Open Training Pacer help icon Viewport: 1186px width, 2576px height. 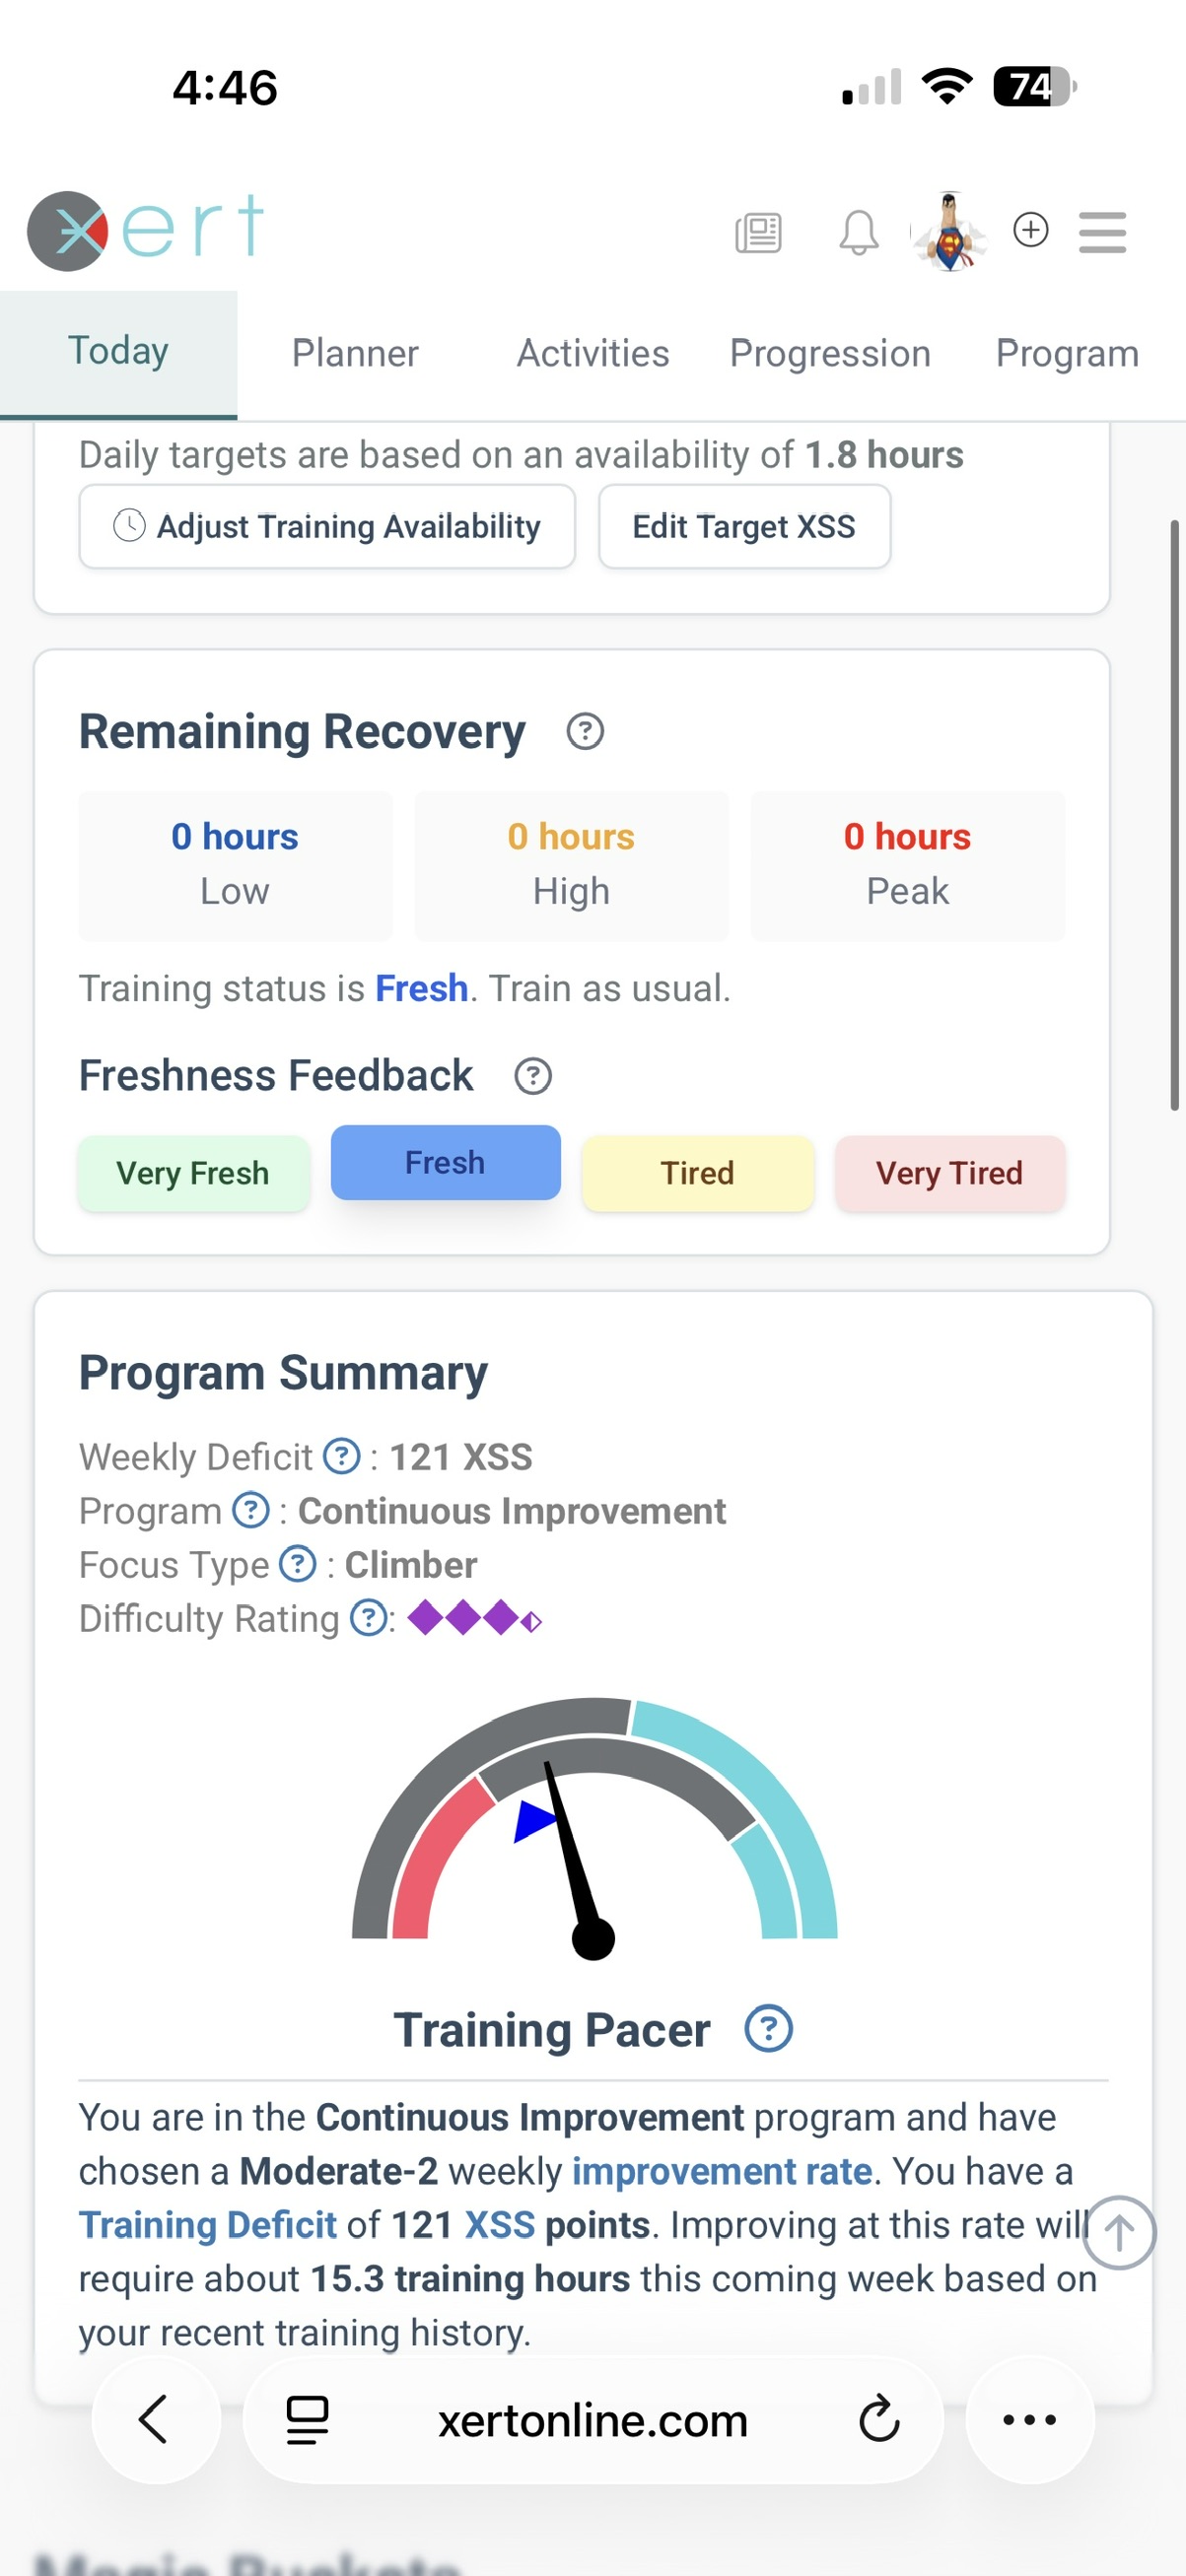tap(768, 2029)
